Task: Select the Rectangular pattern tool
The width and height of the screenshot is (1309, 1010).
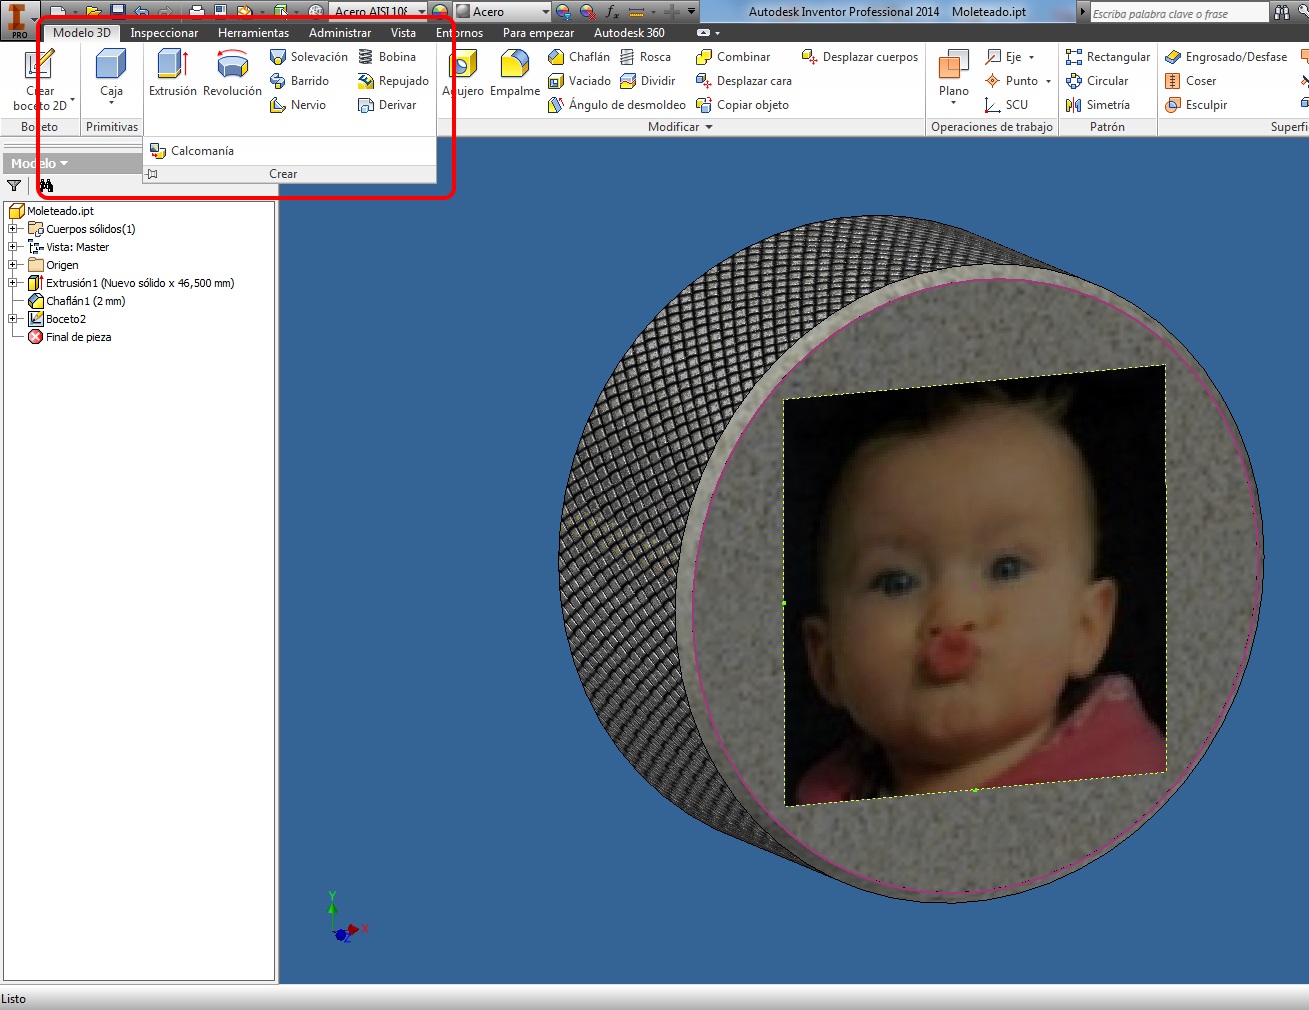Action: pyautogui.click(x=1108, y=57)
